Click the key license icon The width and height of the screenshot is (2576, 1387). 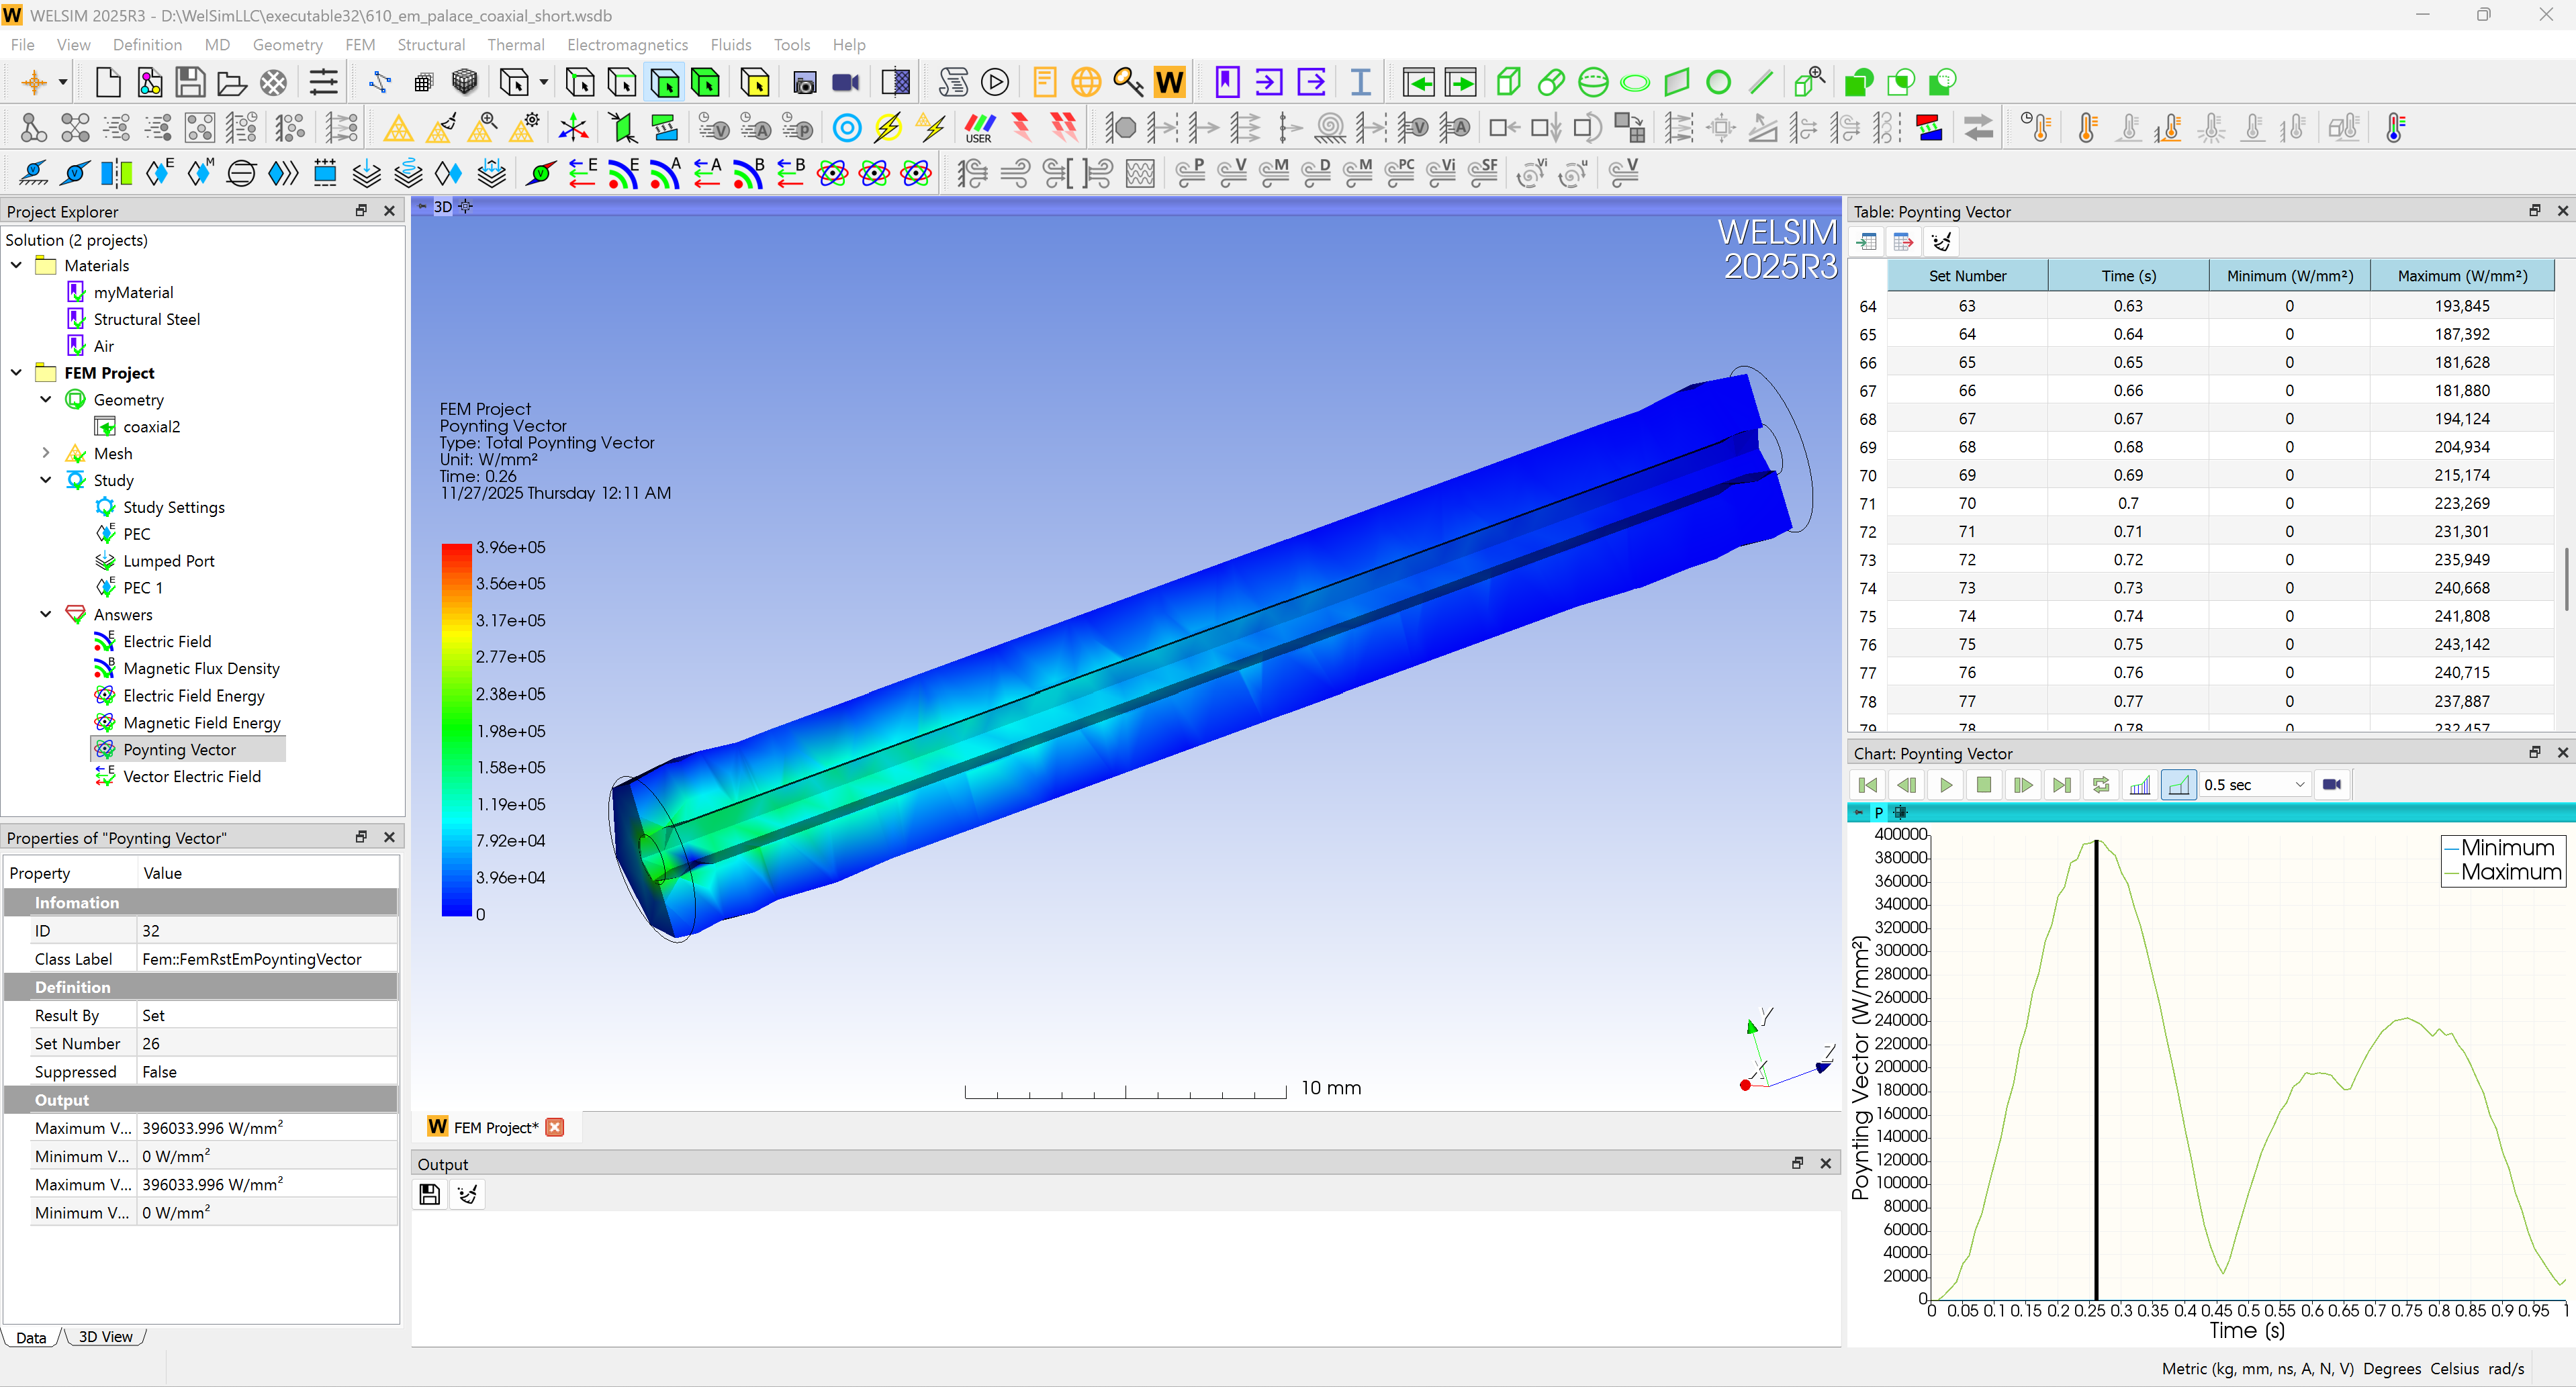(1128, 82)
